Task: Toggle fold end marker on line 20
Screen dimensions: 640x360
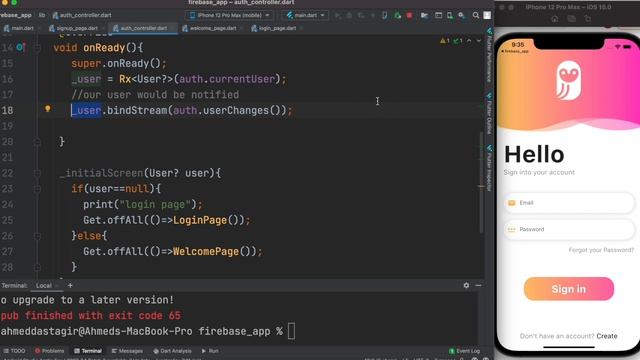Action: click(37, 142)
